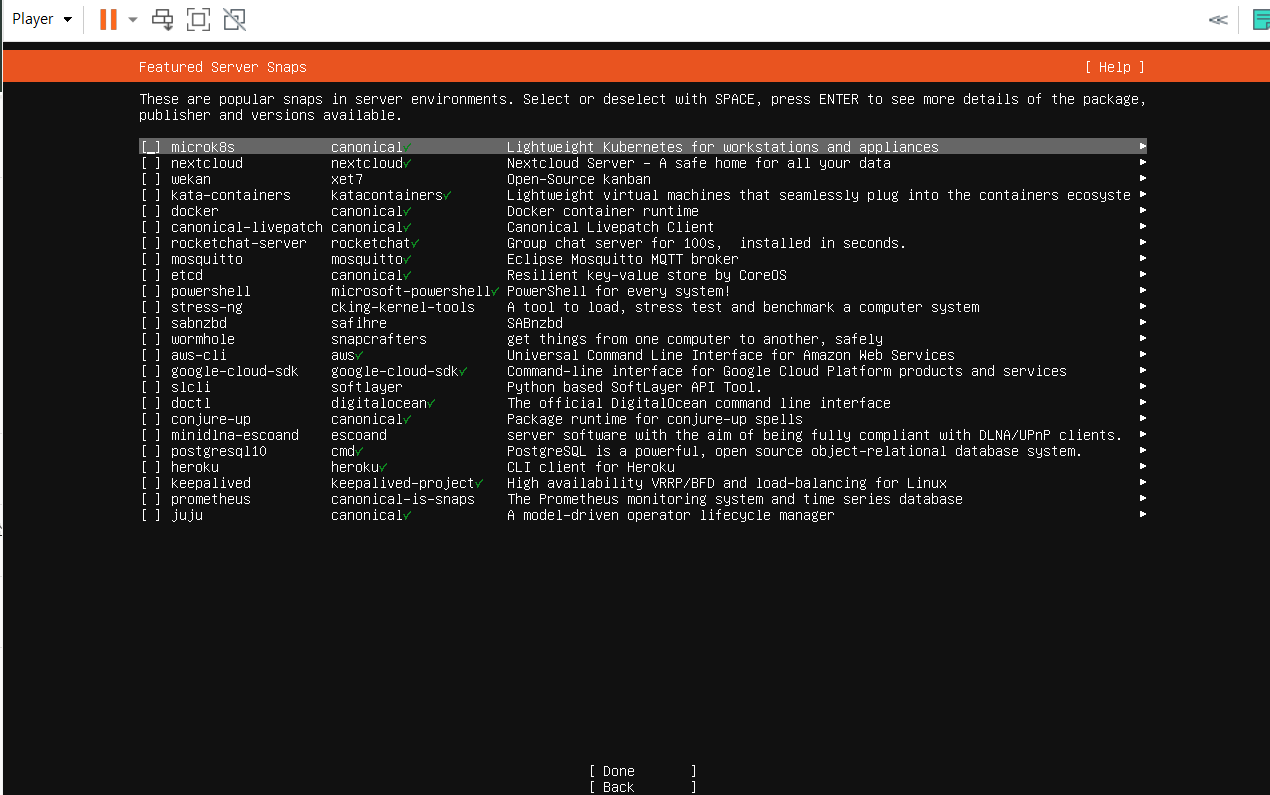Click the "juju" snap name
The height and width of the screenshot is (795, 1270).
point(187,515)
